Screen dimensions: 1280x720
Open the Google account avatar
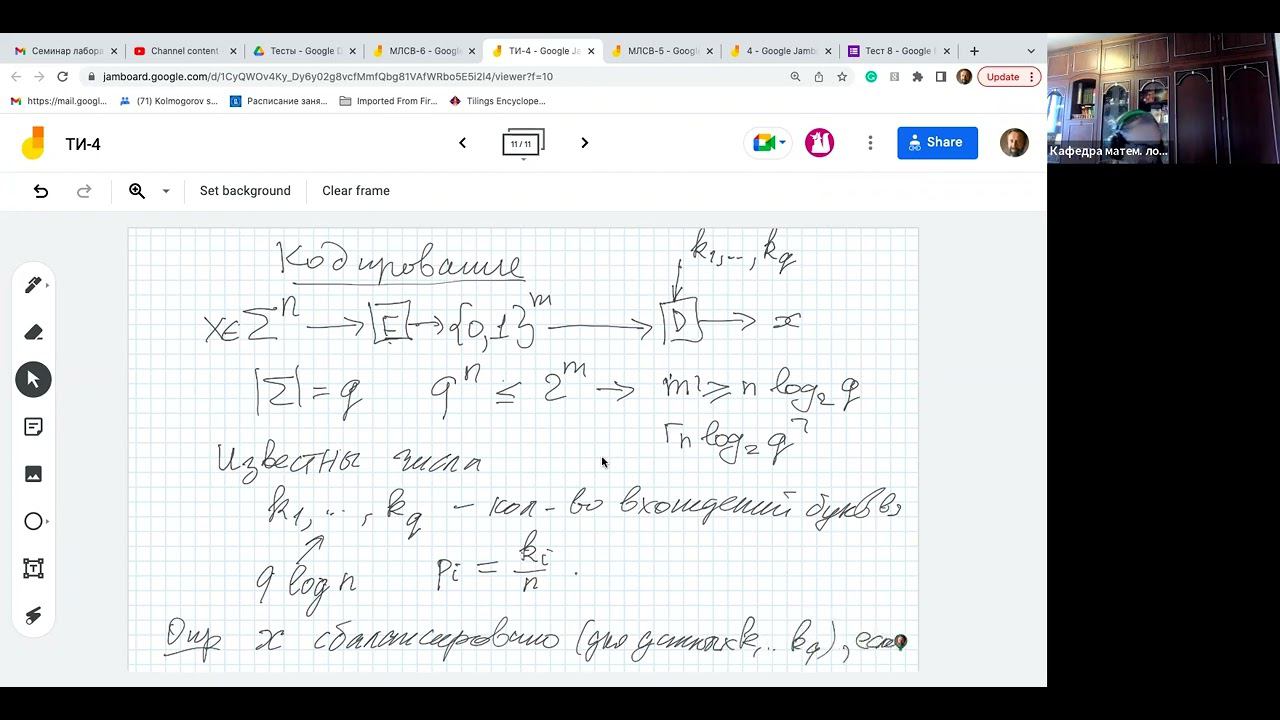point(1014,143)
